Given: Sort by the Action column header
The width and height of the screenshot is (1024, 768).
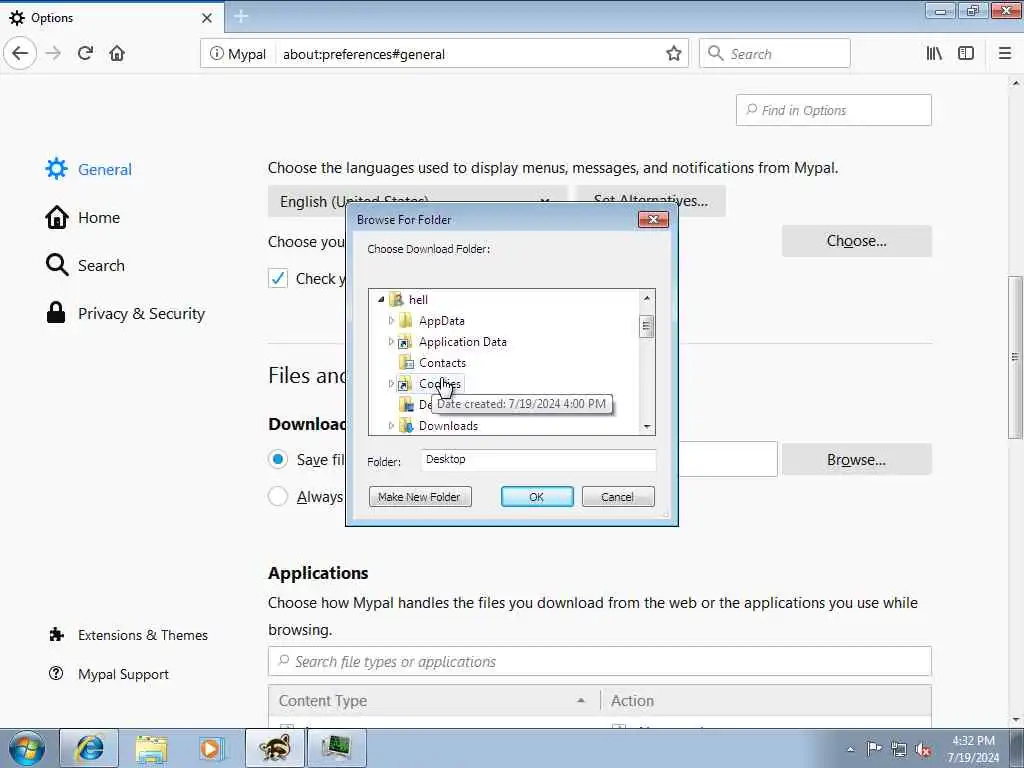Looking at the screenshot, I should pos(766,701).
